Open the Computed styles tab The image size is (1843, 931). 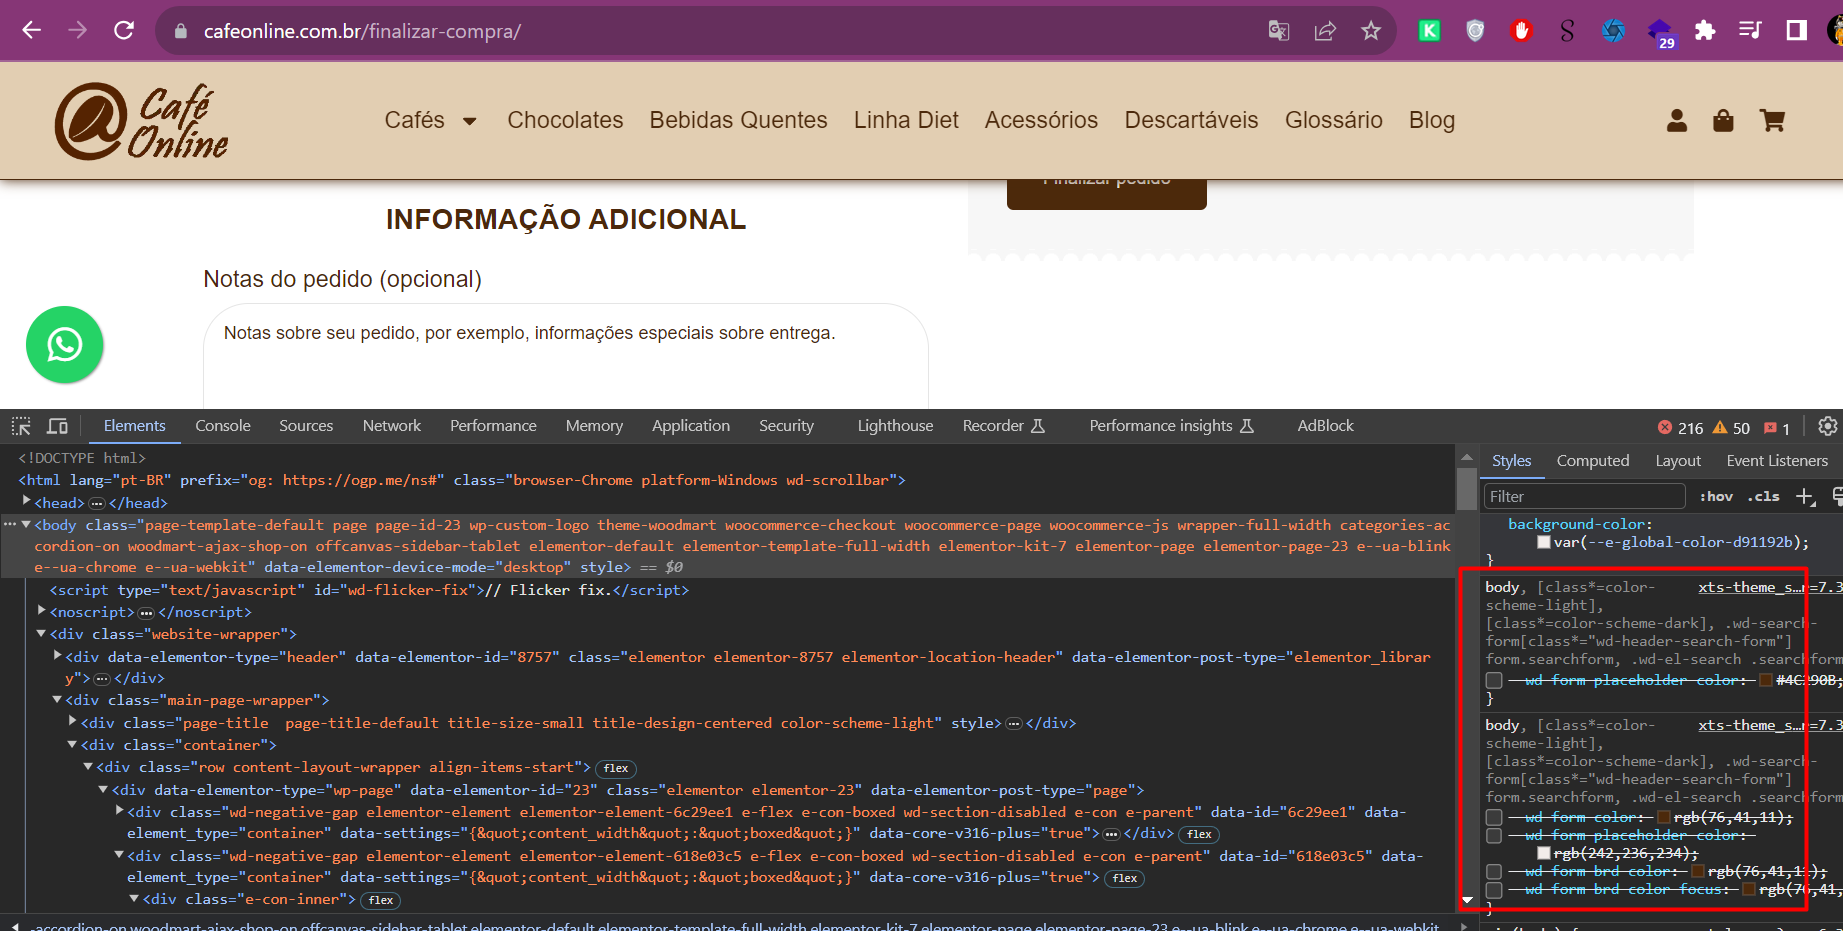(1593, 461)
